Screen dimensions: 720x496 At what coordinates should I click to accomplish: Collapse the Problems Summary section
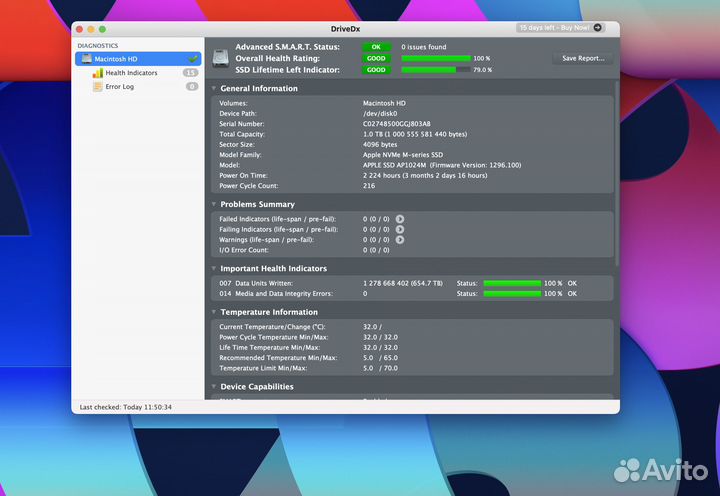[214, 204]
